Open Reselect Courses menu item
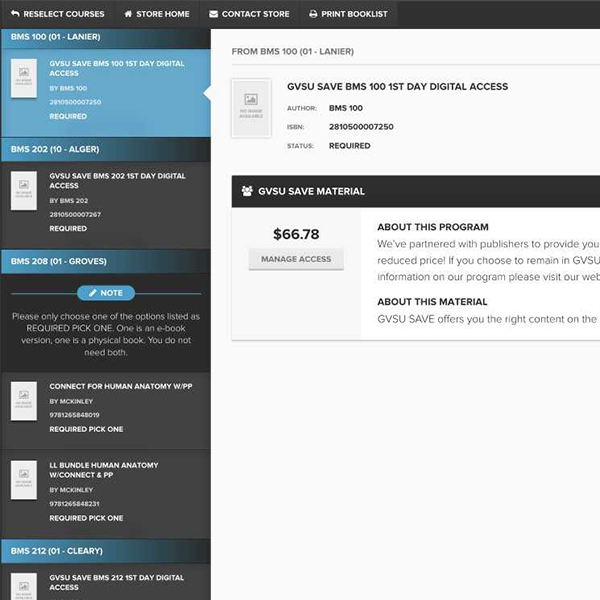Screen dimensions: 600x600 (58, 14)
